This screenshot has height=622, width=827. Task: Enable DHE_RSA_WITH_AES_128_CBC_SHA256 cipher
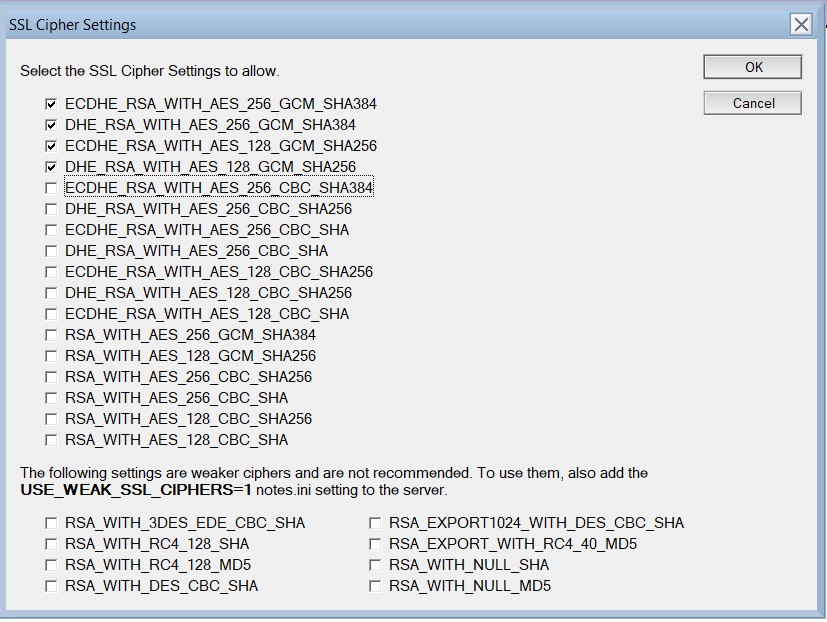pos(51,293)
